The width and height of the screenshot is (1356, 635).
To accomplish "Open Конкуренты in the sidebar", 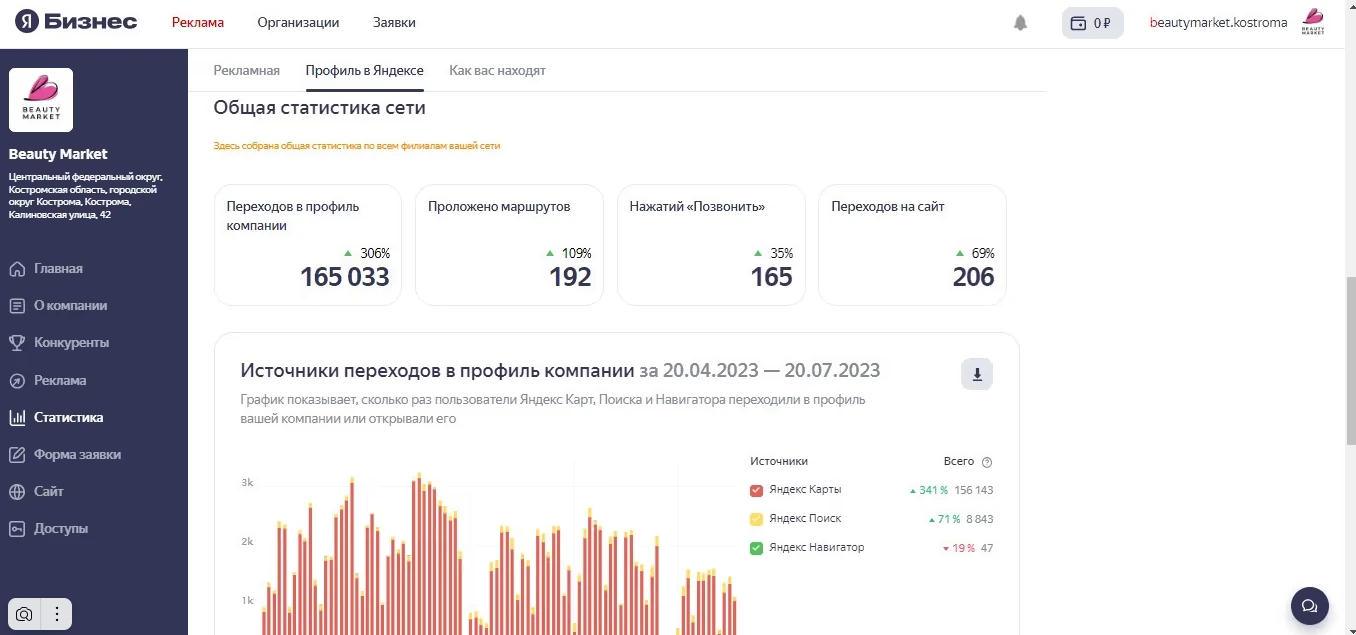I will pos(71,343).
